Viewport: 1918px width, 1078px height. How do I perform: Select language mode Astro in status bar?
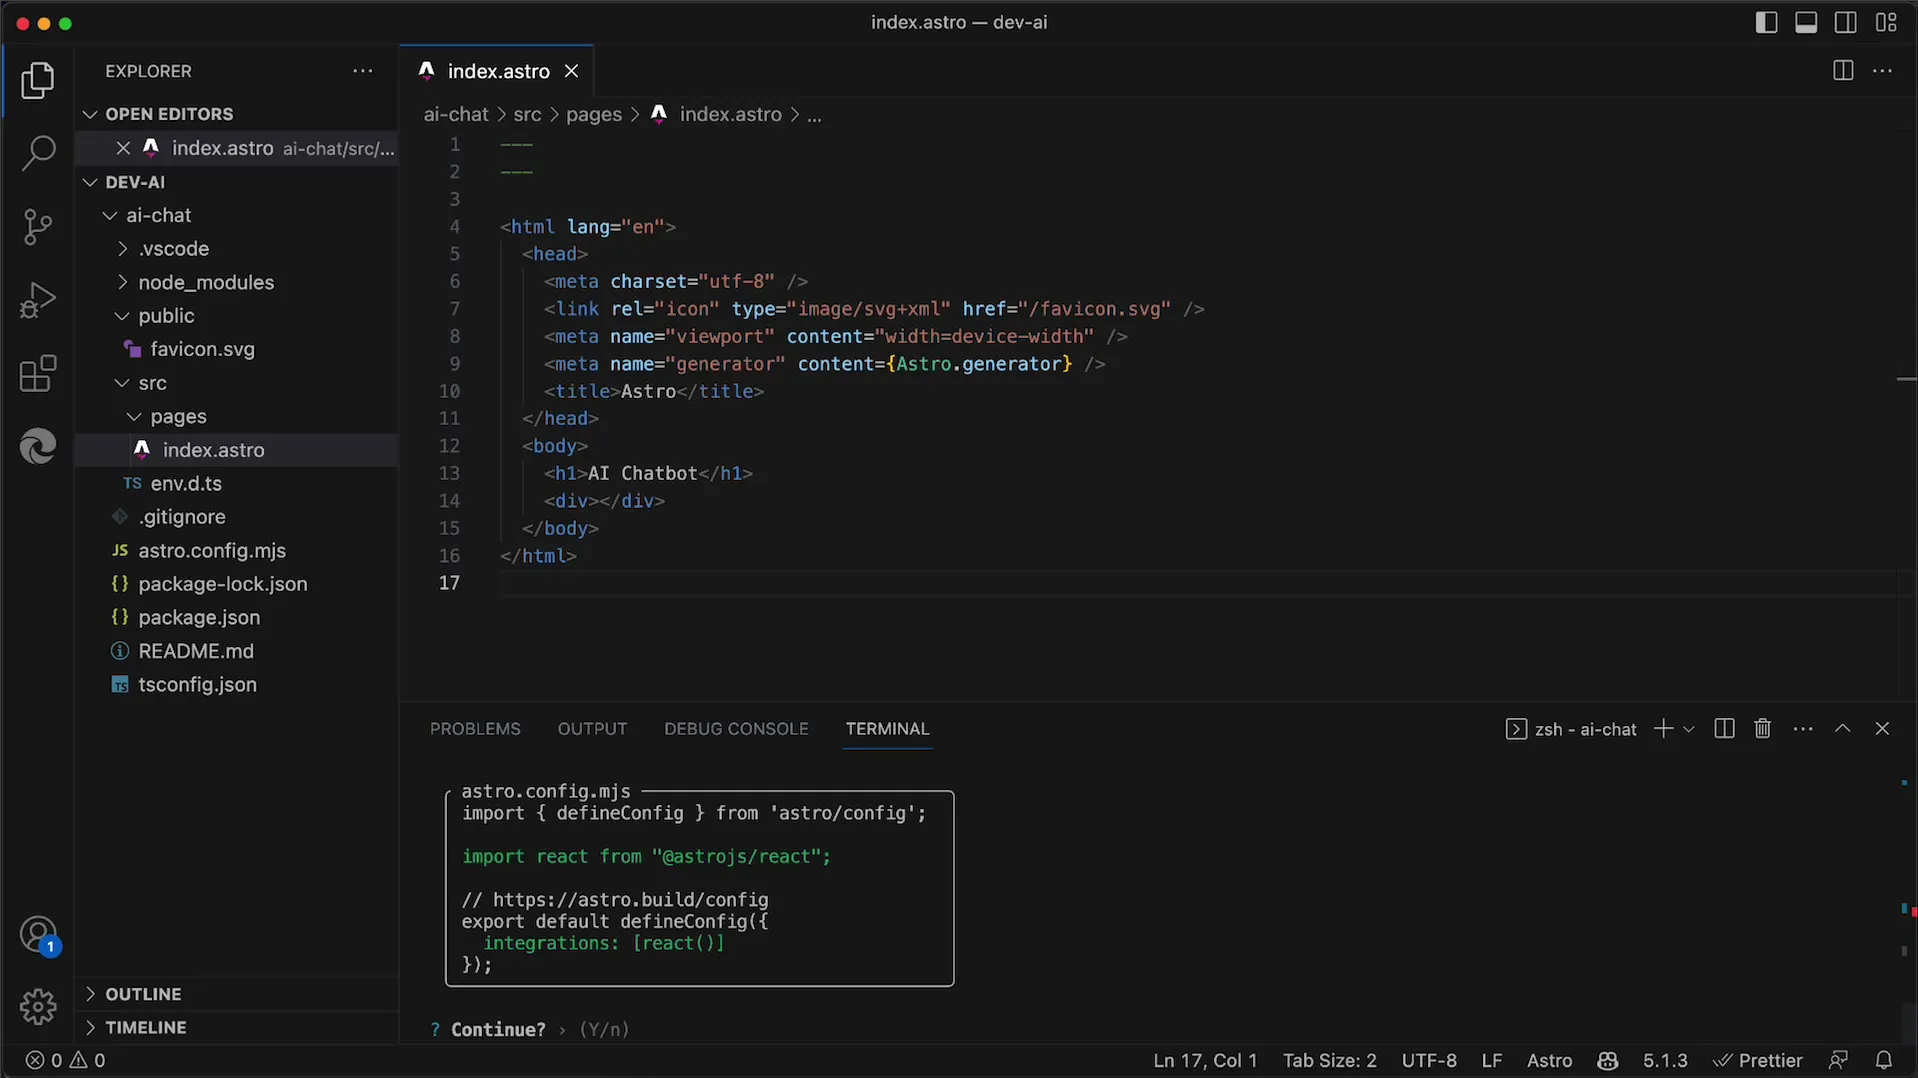coord(1549,1061)
